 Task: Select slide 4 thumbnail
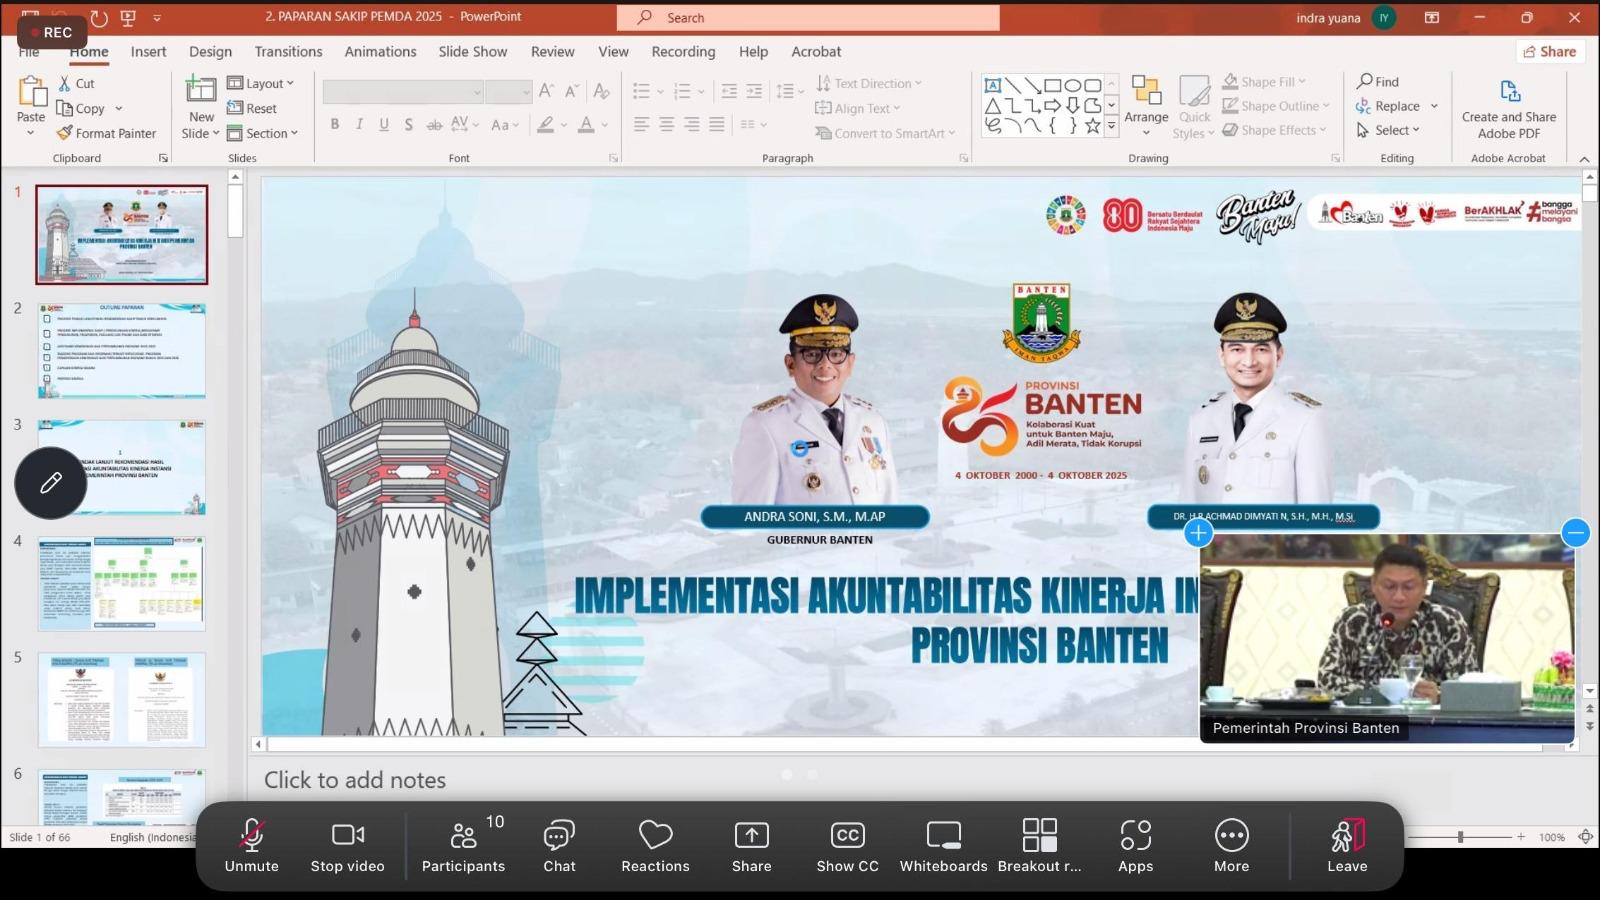pos(122,584)
